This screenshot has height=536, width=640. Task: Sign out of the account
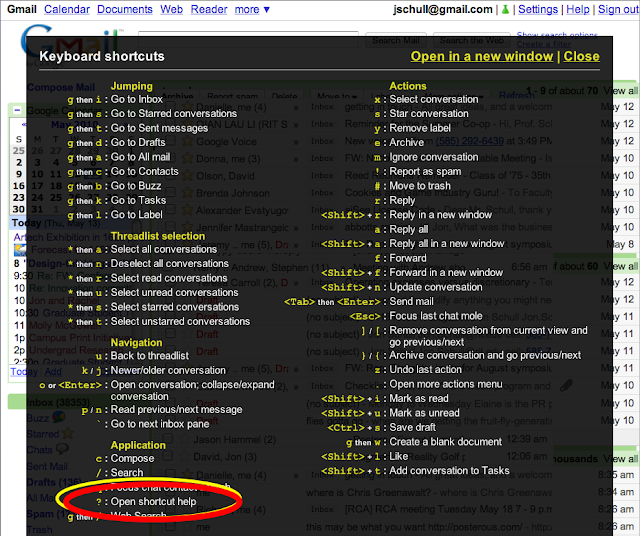[618, 9]
